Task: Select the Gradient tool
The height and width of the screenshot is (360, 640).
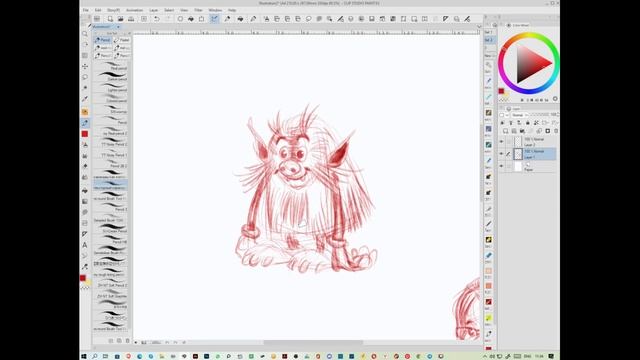Action: point(85,202)
